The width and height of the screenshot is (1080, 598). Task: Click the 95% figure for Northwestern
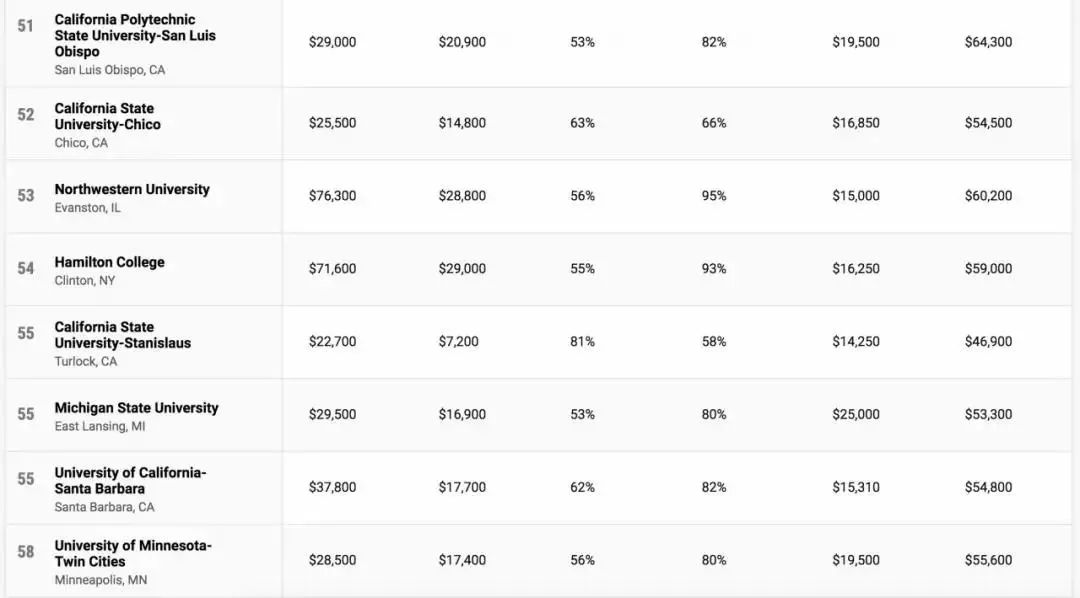[714, 196]
